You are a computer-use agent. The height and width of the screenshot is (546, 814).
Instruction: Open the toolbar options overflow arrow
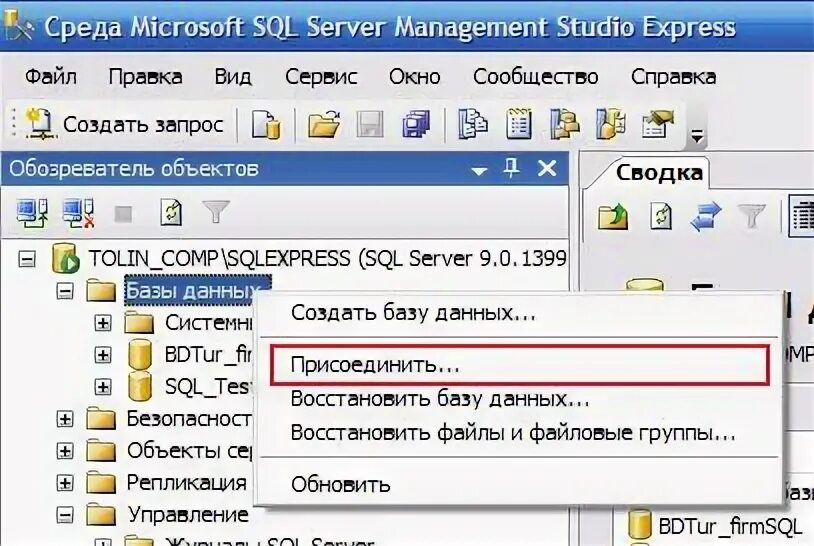pyautogui.click(x=698, y=134)
